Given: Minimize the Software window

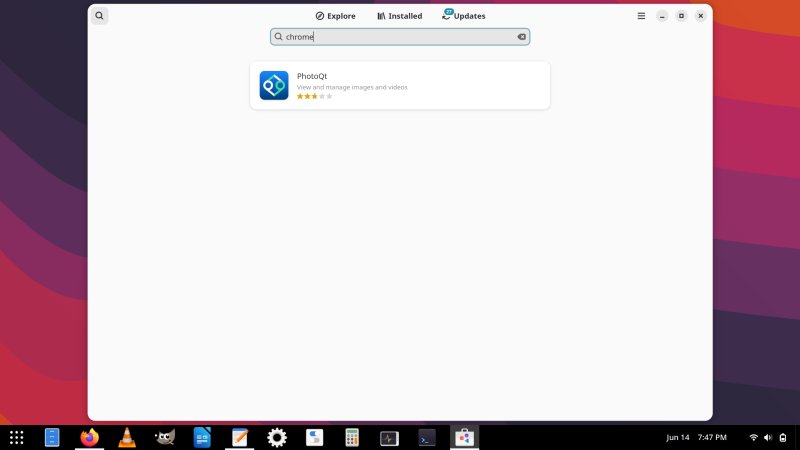Looking at the screenshot, I should click(662, 16).
